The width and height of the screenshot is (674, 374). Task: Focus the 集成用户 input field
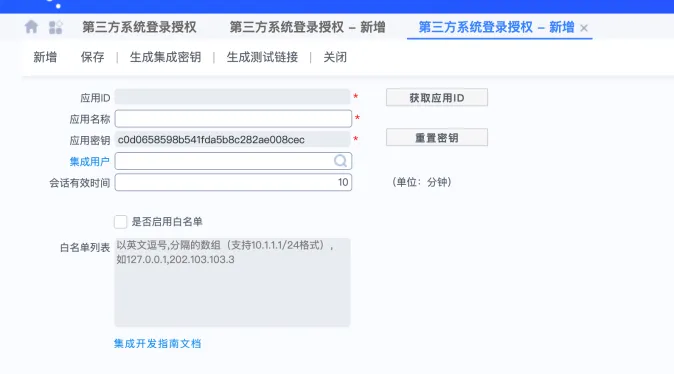click(233, 161)
